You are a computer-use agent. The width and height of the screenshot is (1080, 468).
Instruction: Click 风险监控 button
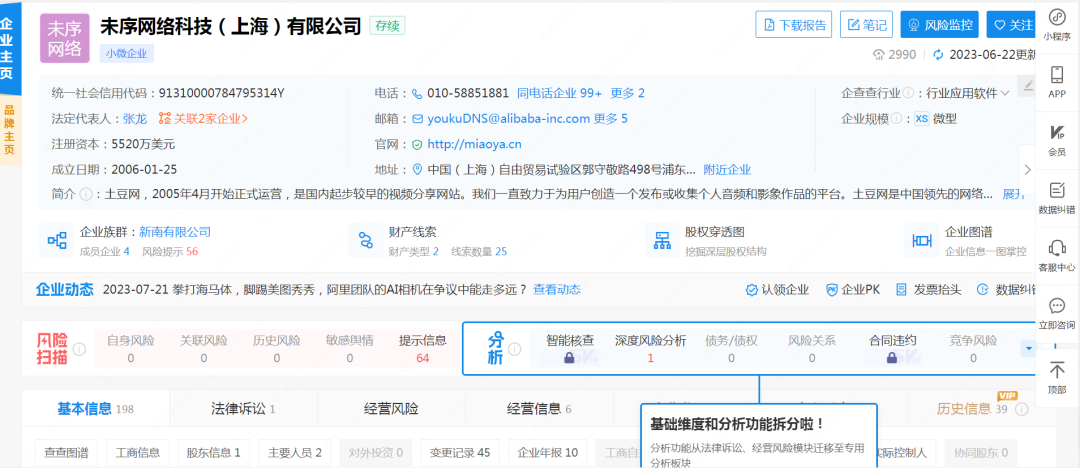[x=939, y=25]
